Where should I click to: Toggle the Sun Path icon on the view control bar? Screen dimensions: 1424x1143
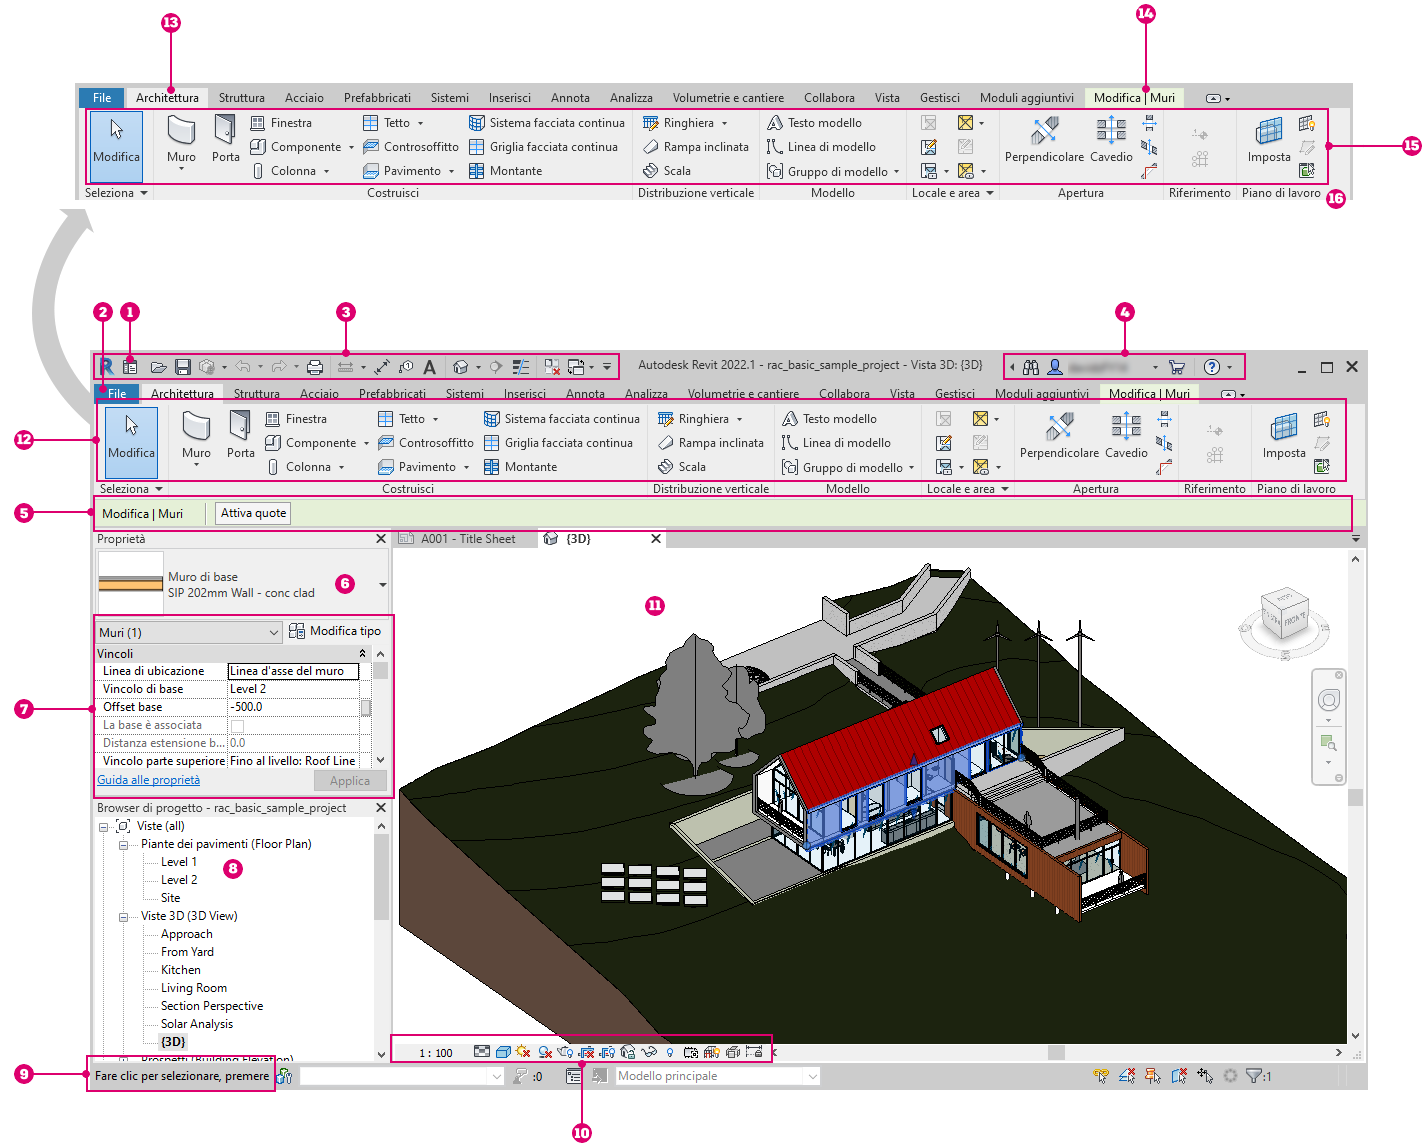(x=523, y=1052)
